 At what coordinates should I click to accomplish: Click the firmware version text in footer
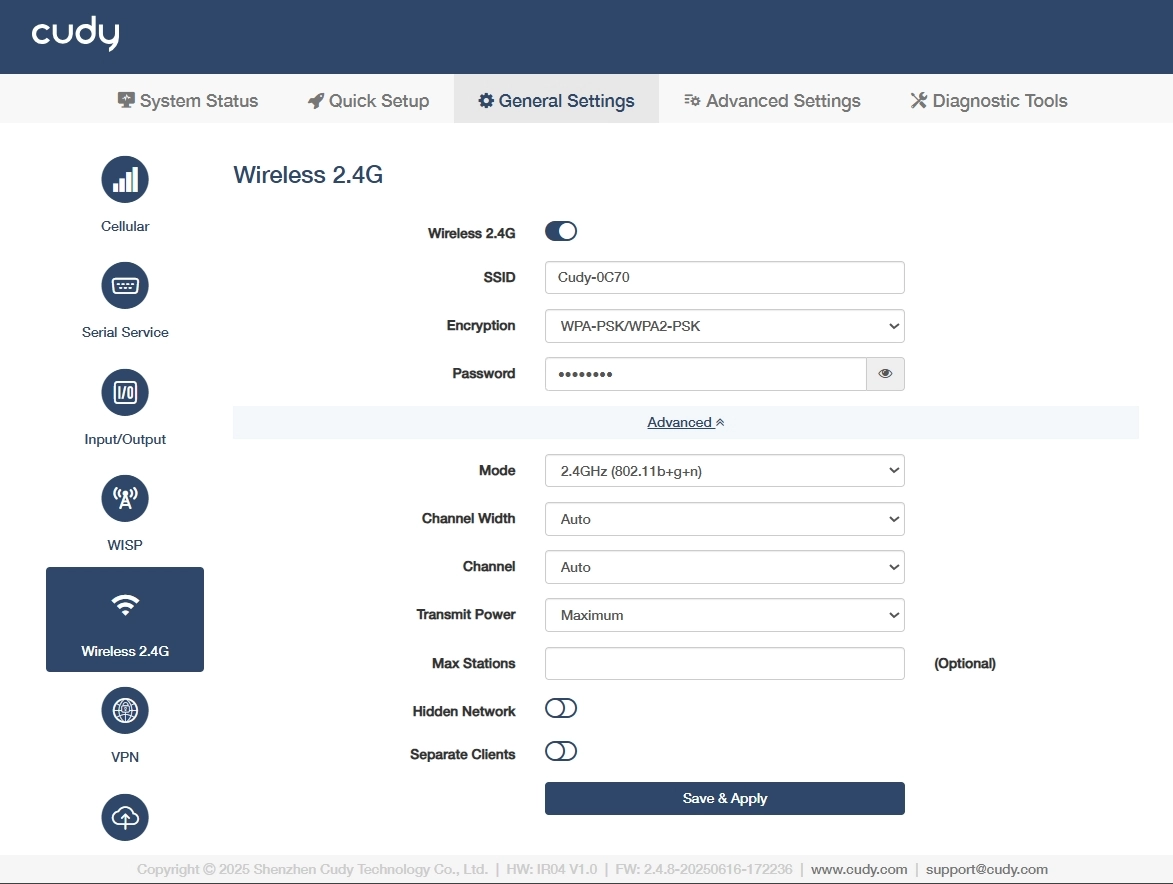[703, 869]
